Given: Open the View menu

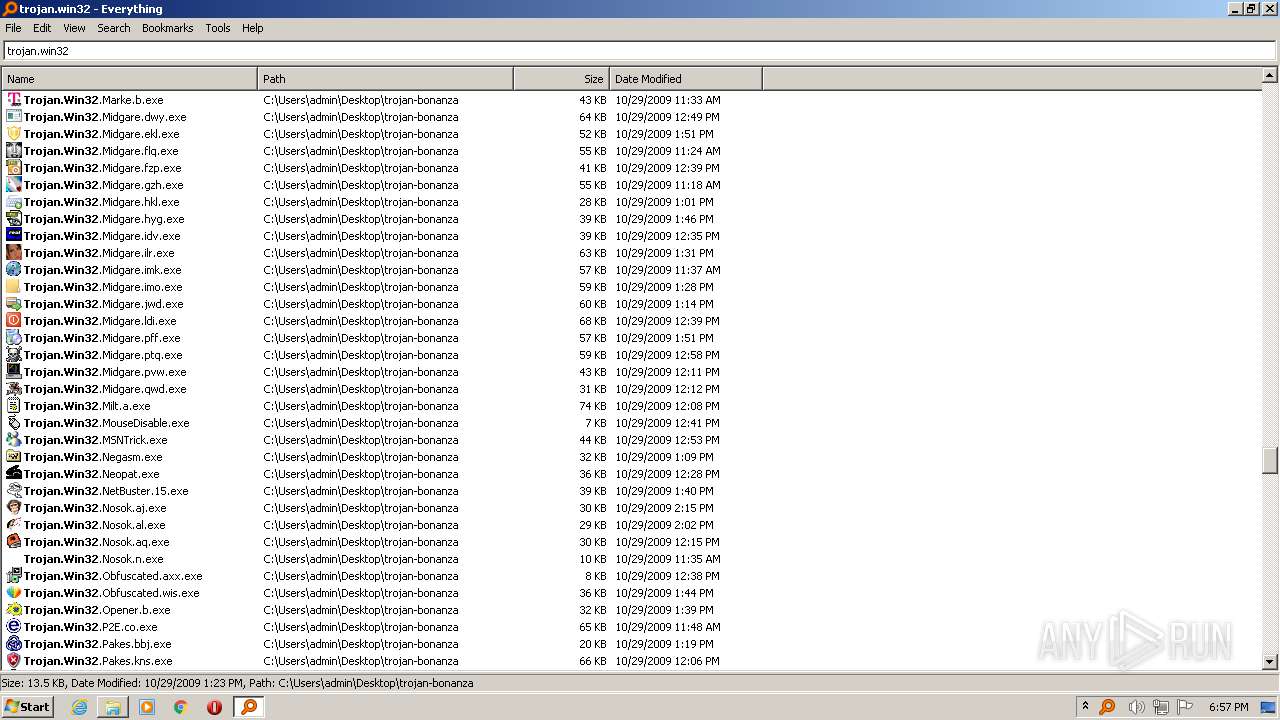Looking at the screenshot, I should (x=74, y=28).
